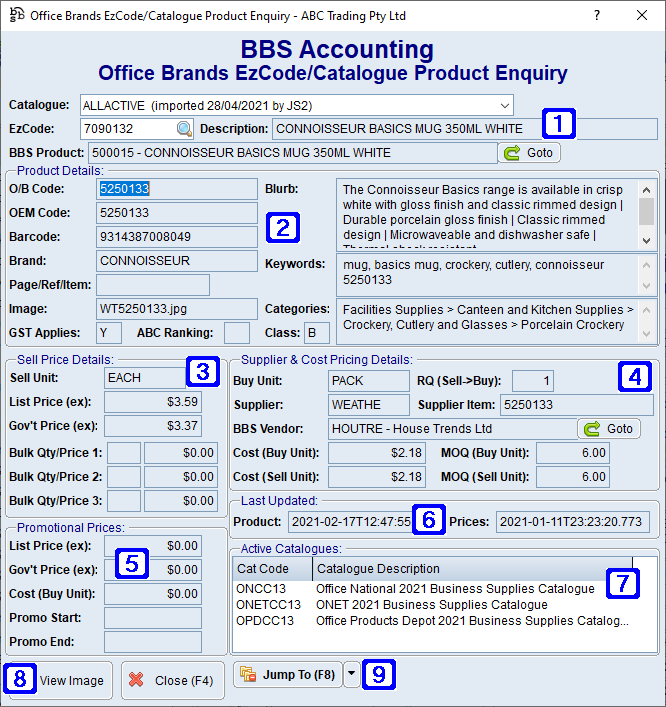Viewport: 666px width, 707px height.
Task: Click the ABC Ranking field
Action: 237,333
